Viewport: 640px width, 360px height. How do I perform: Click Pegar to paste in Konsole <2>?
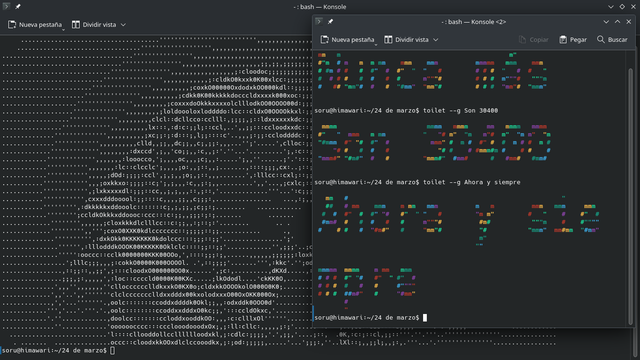(x=573, y=40)
